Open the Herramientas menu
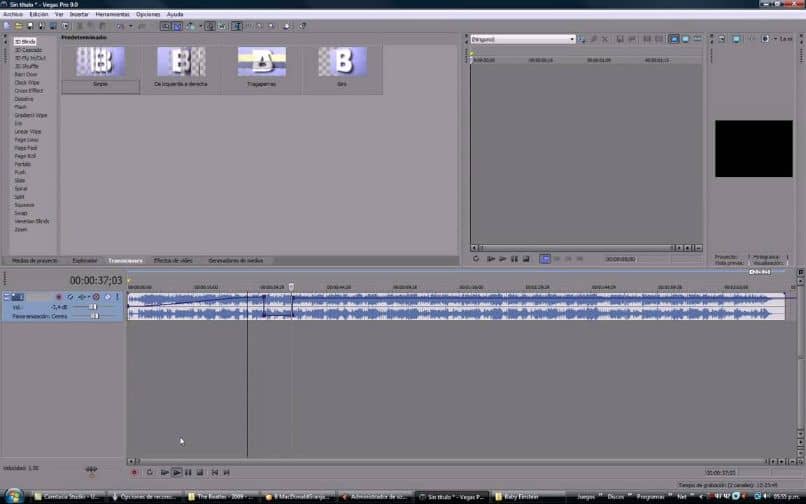 113,14
